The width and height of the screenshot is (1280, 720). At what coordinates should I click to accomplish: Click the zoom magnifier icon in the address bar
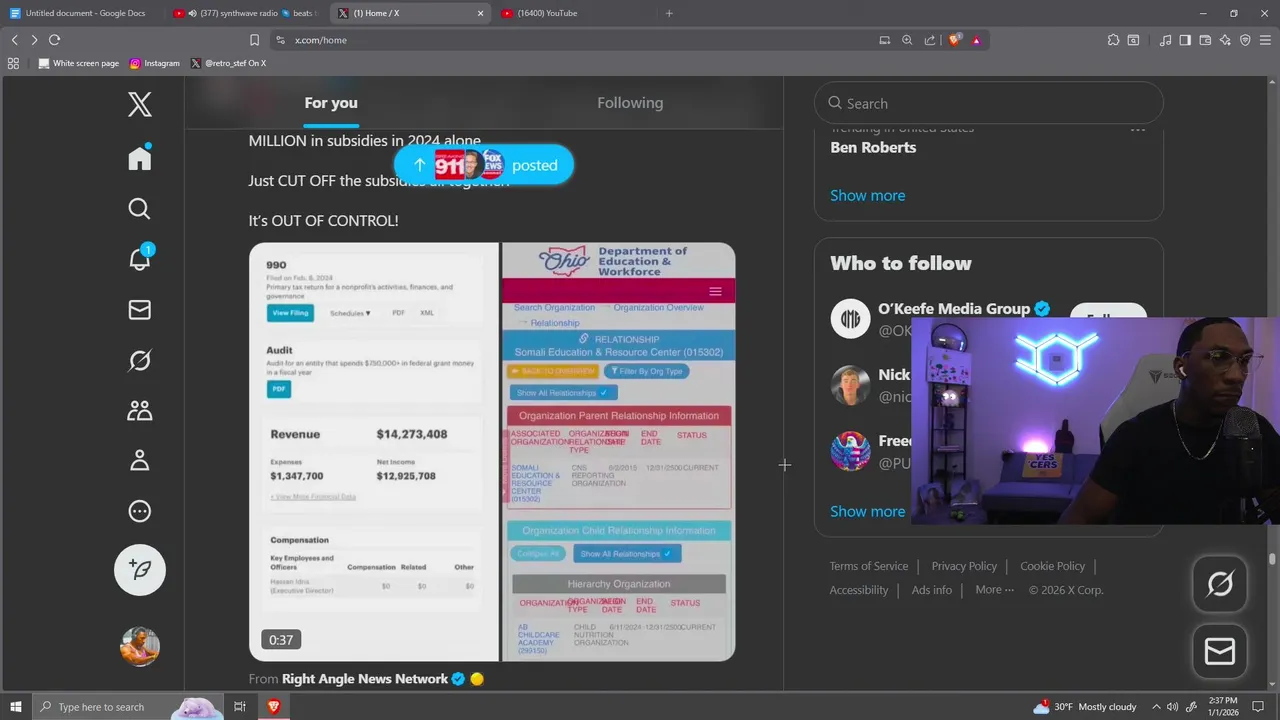(x=907, y=40)
